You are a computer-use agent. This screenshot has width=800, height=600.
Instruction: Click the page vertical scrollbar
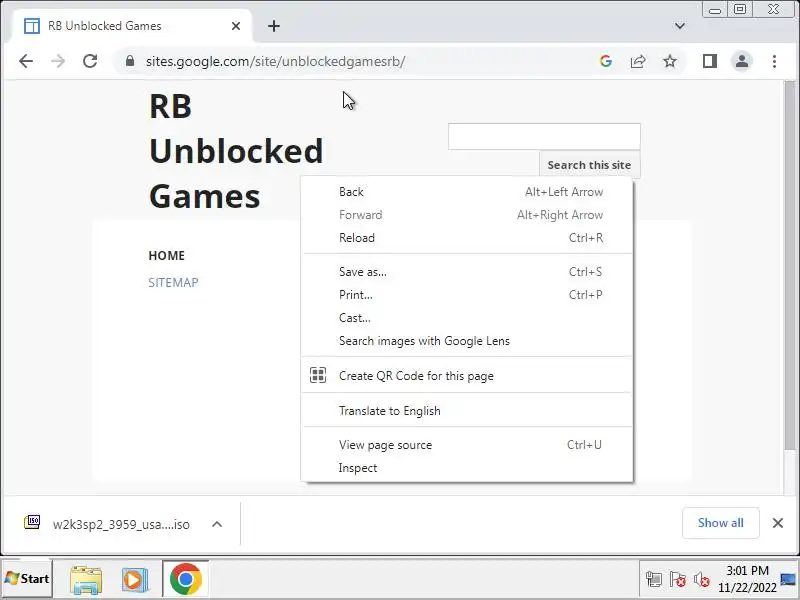(790, 265)
